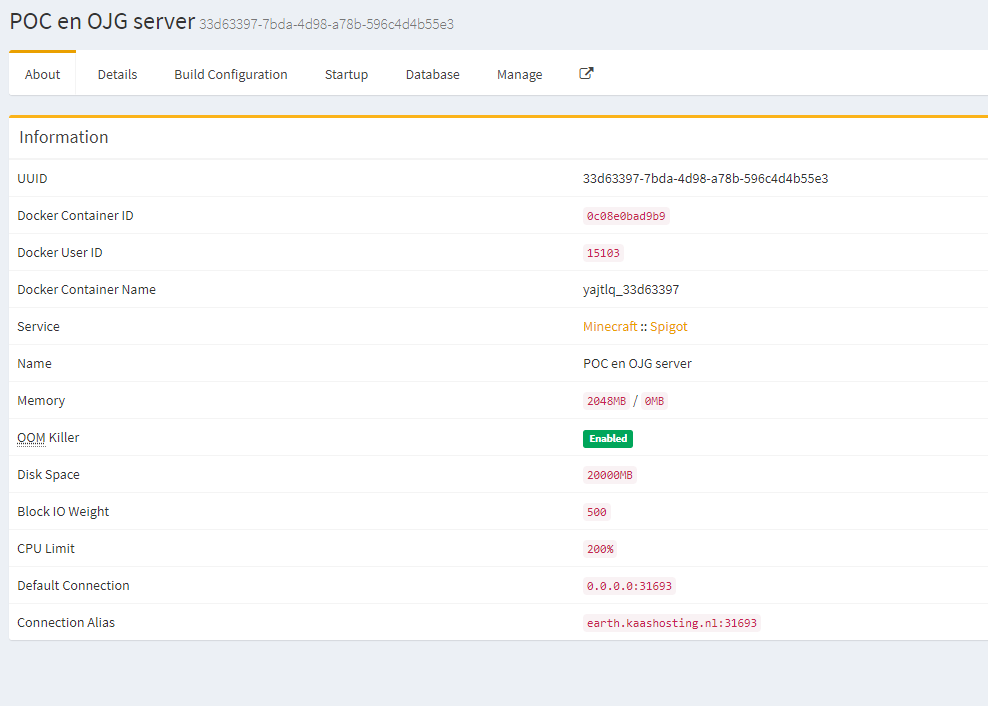Click the earth.kaashosting.nl:31693 connection alias
This screenshot has width=988, height=706.
tap(672, 623)
